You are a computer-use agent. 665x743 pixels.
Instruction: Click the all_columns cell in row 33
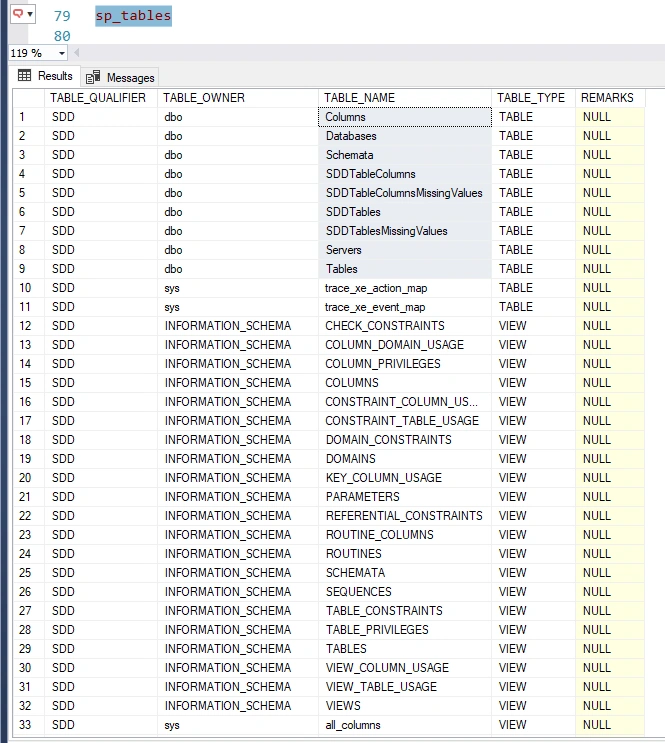(405, 725)
